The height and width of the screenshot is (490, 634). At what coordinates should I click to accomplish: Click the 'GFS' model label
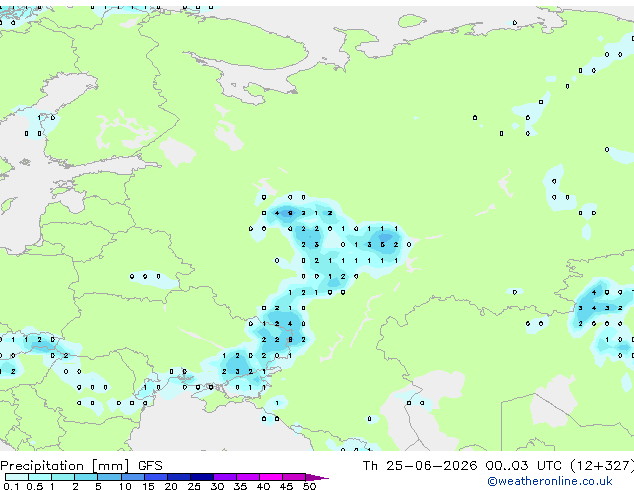(x=150, y=466)
